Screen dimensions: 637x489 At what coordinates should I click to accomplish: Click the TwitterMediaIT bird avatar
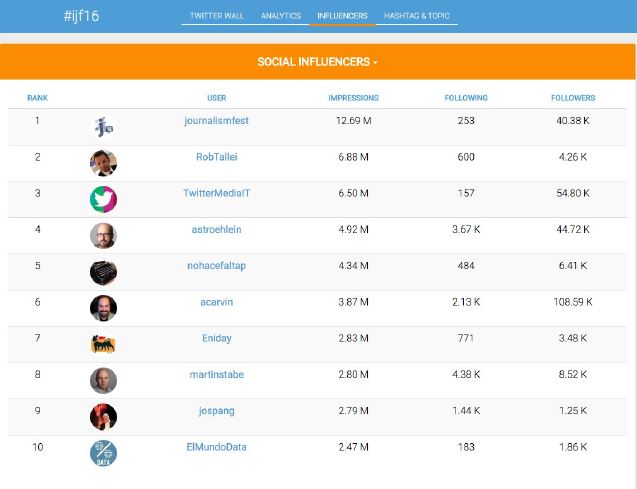pos(103,199)
